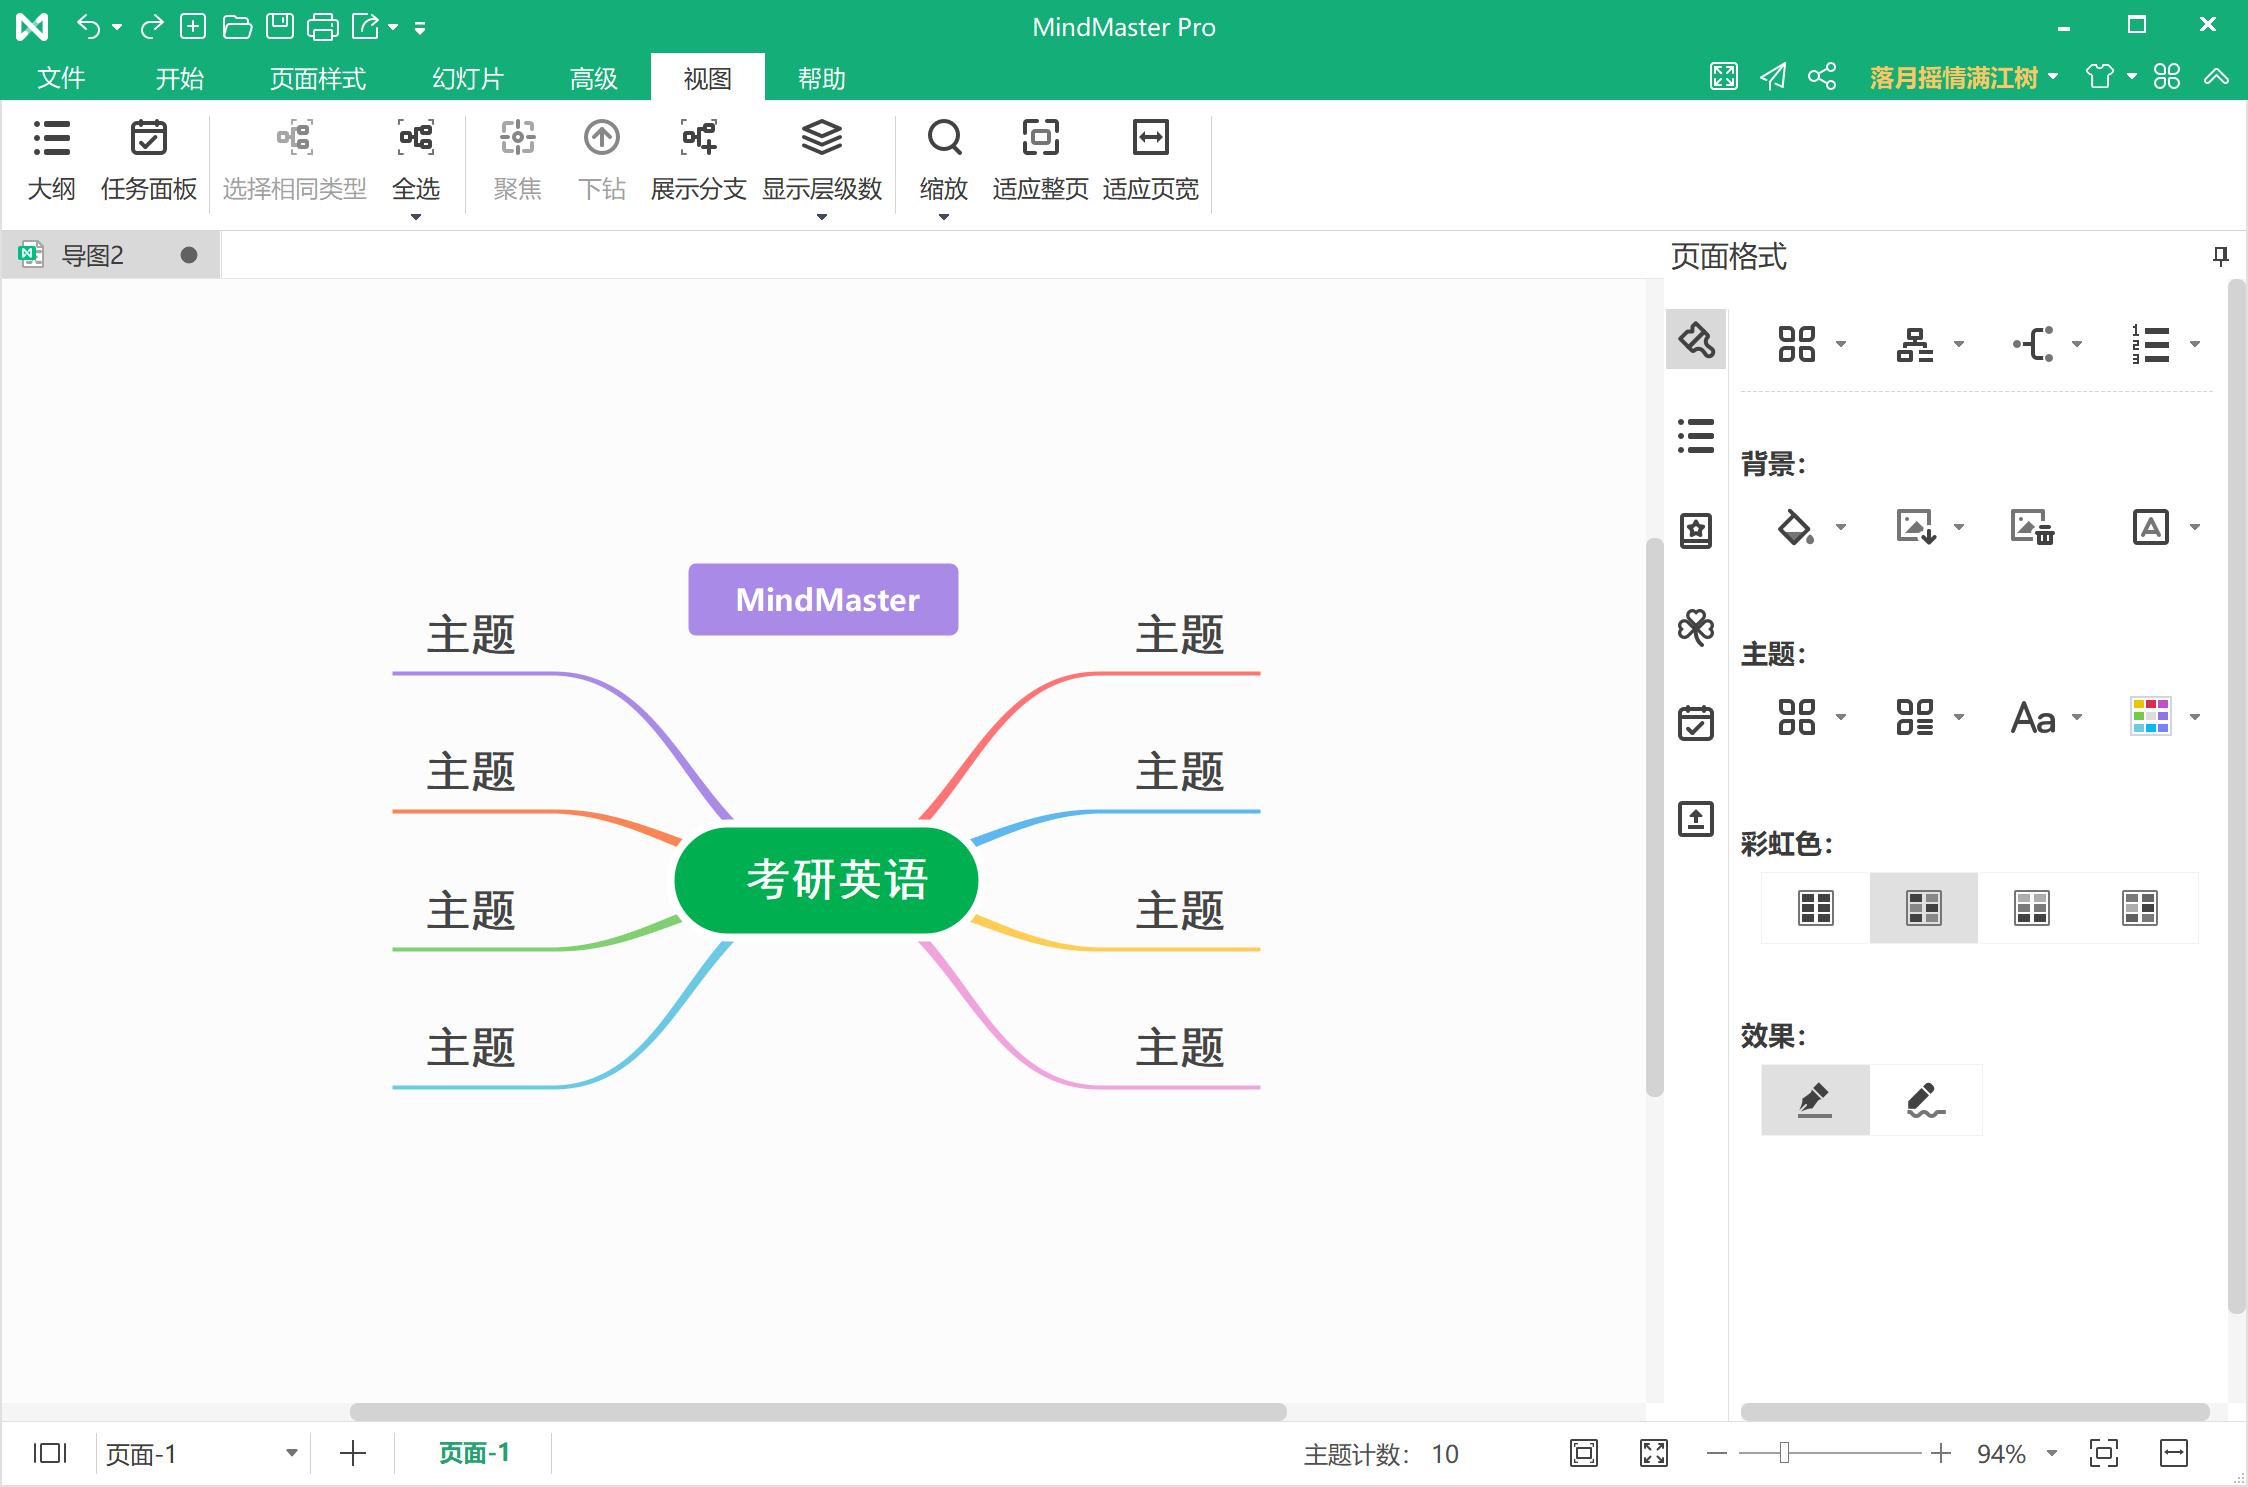This screenshot has height=1487, width=2248.
Task: Open the clover mark sidebar icon
Action: click(1696, 627)
